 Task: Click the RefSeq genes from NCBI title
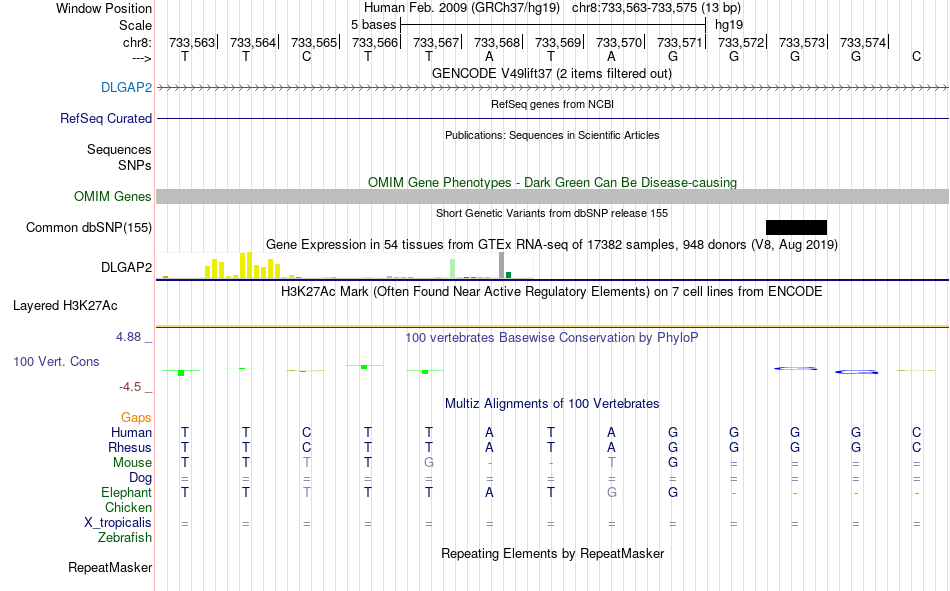click(552, 104)
